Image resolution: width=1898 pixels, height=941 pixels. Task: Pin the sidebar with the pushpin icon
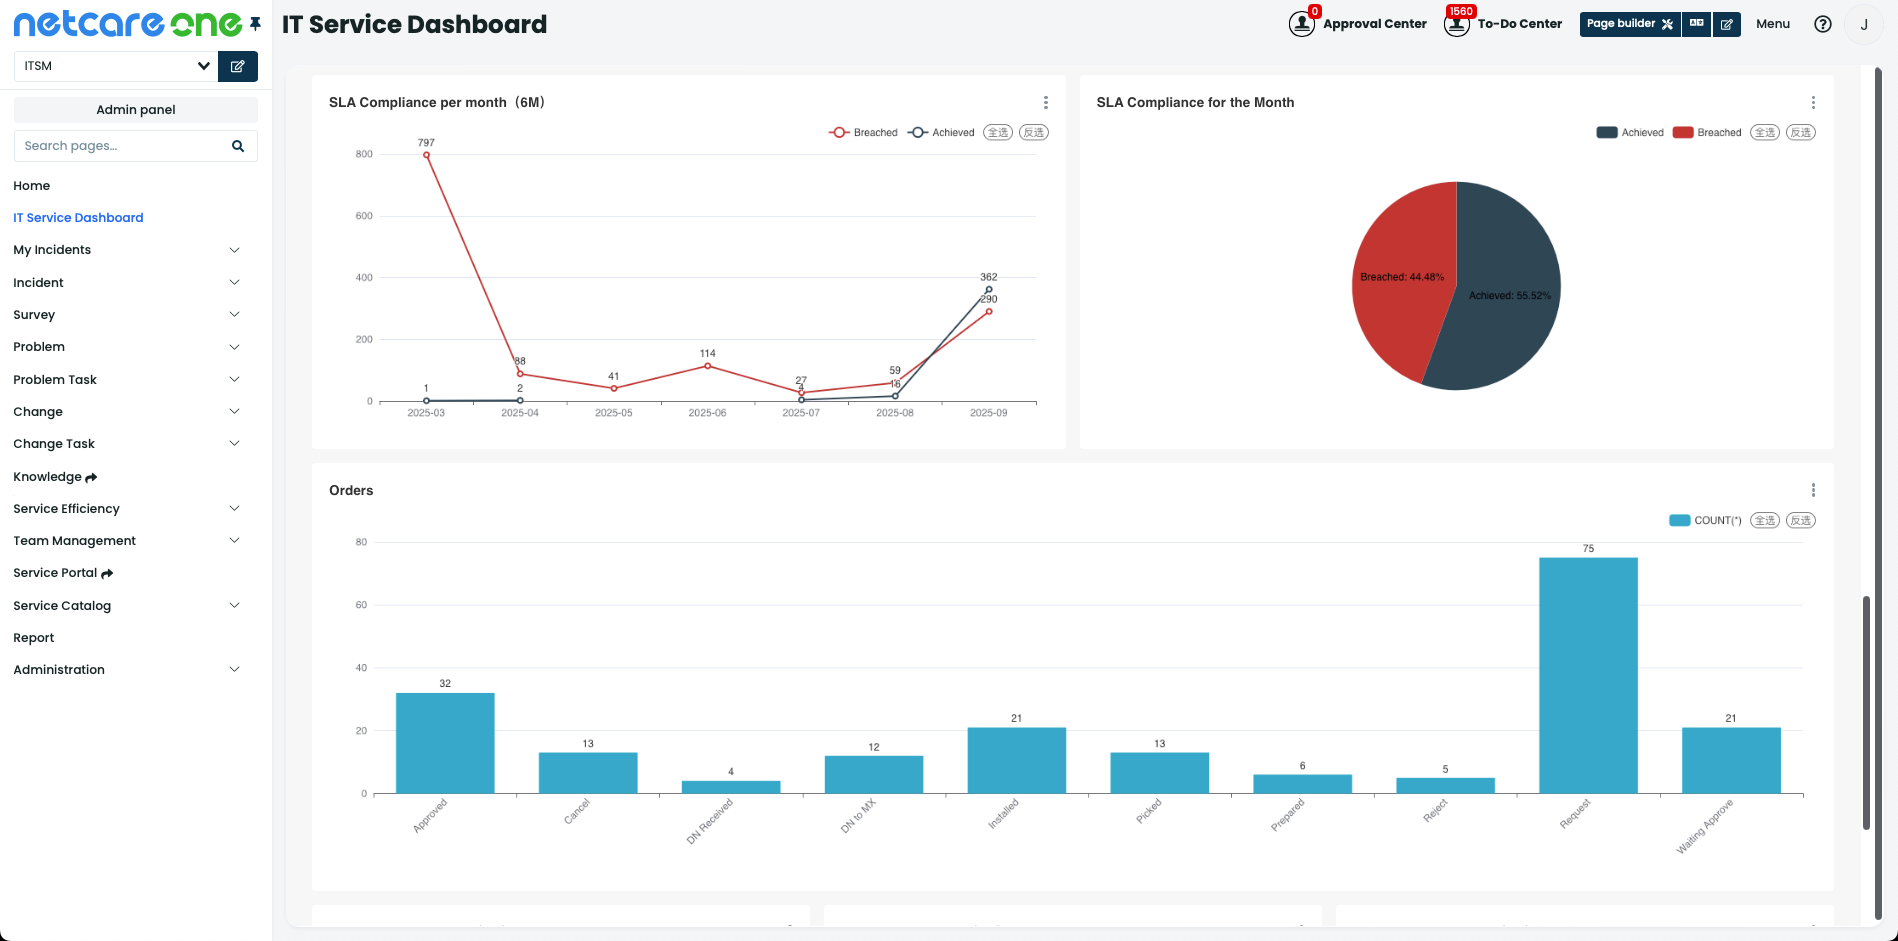tap(255, 24)
